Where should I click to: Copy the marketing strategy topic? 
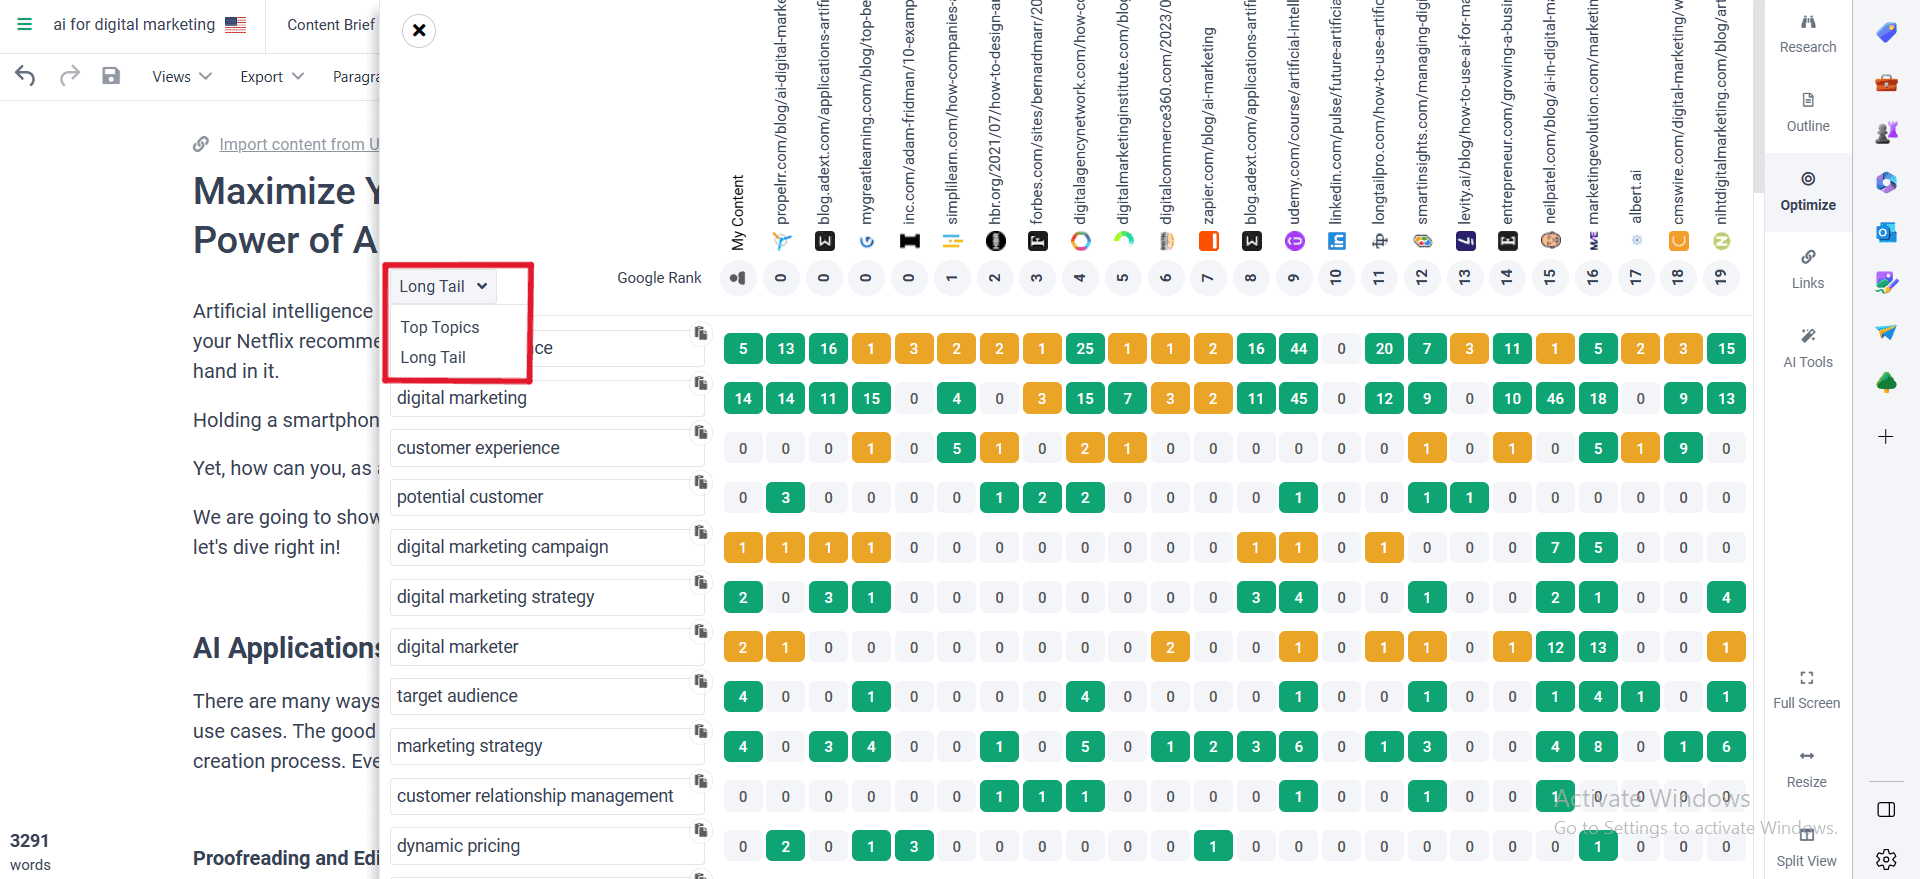pyautogui.click(x=701, y=731)
